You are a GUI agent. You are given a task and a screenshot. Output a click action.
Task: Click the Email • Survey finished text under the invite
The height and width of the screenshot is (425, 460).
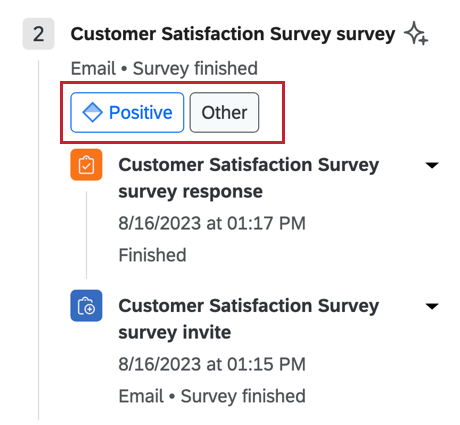tap(212, 396)
